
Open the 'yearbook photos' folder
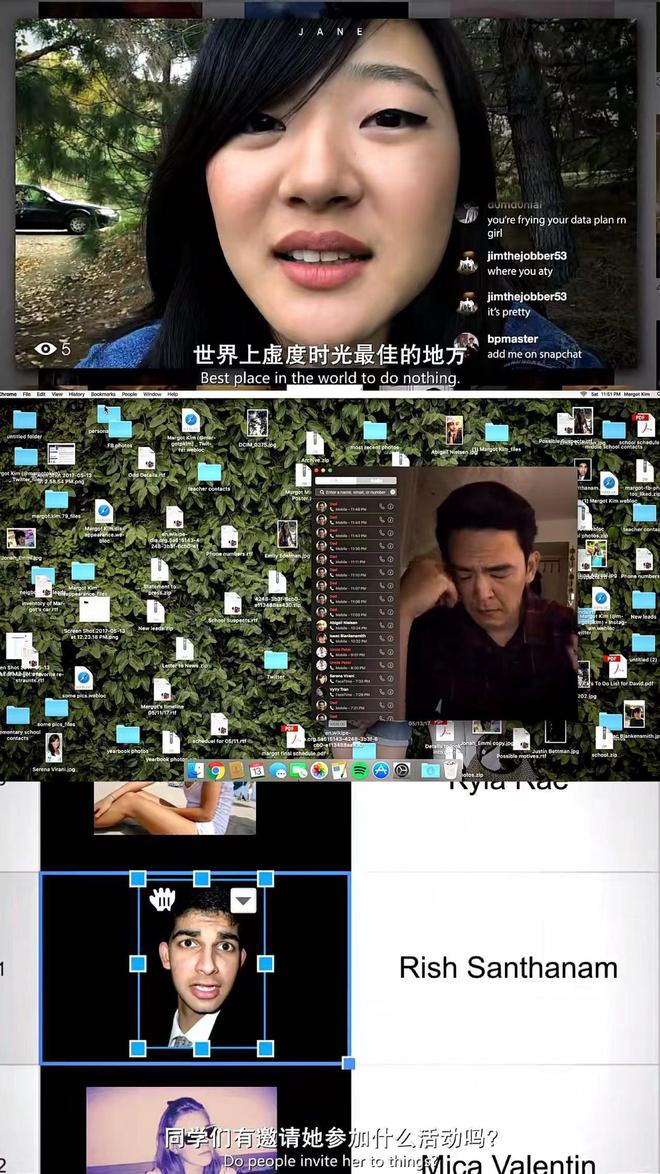click(x=127, y=734)
